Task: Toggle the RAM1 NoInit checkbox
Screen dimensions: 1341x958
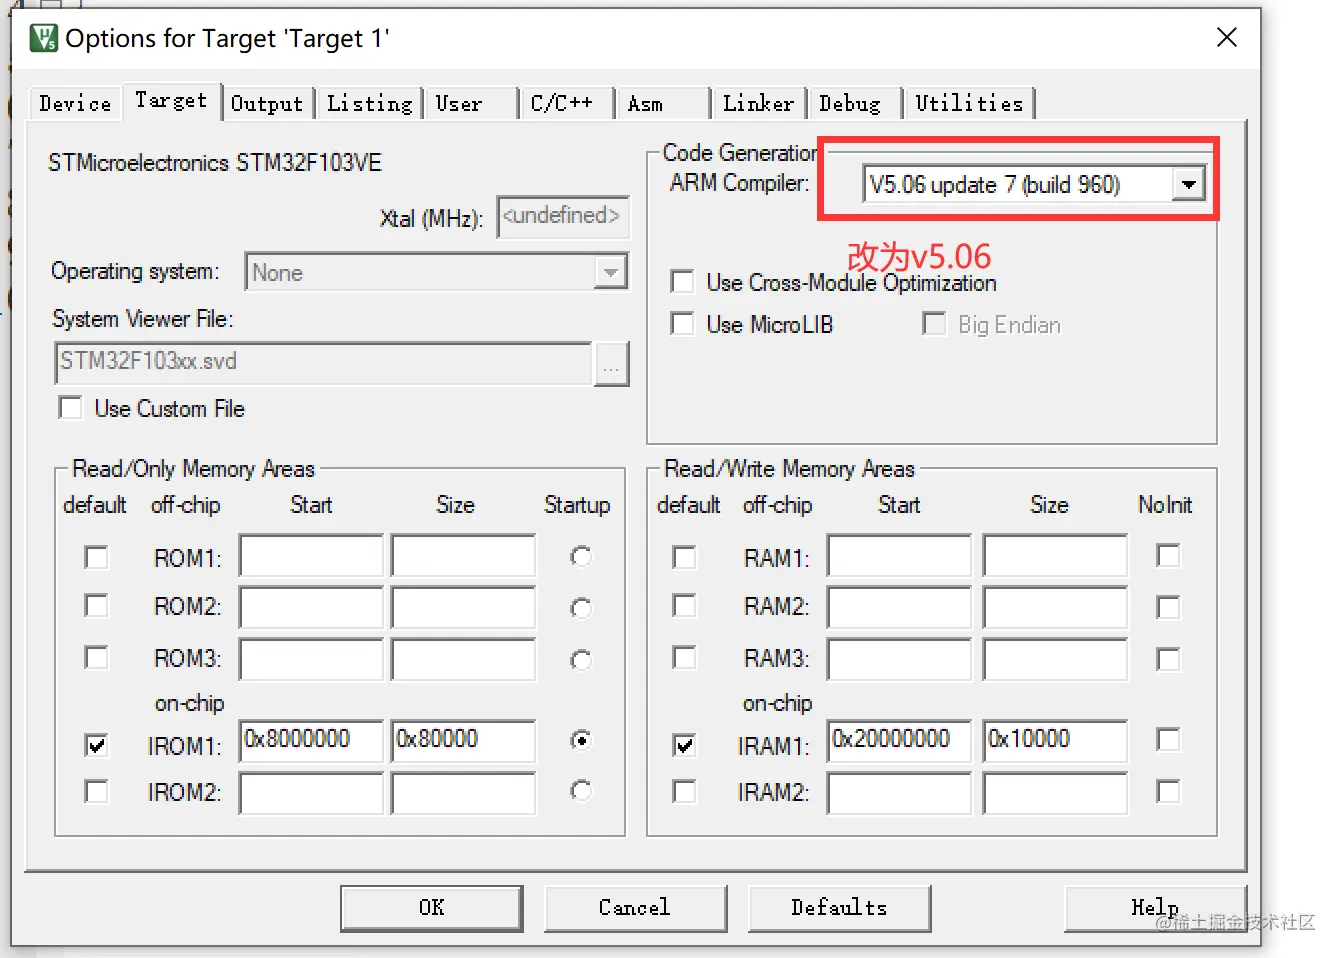Action: (1168, 555)
